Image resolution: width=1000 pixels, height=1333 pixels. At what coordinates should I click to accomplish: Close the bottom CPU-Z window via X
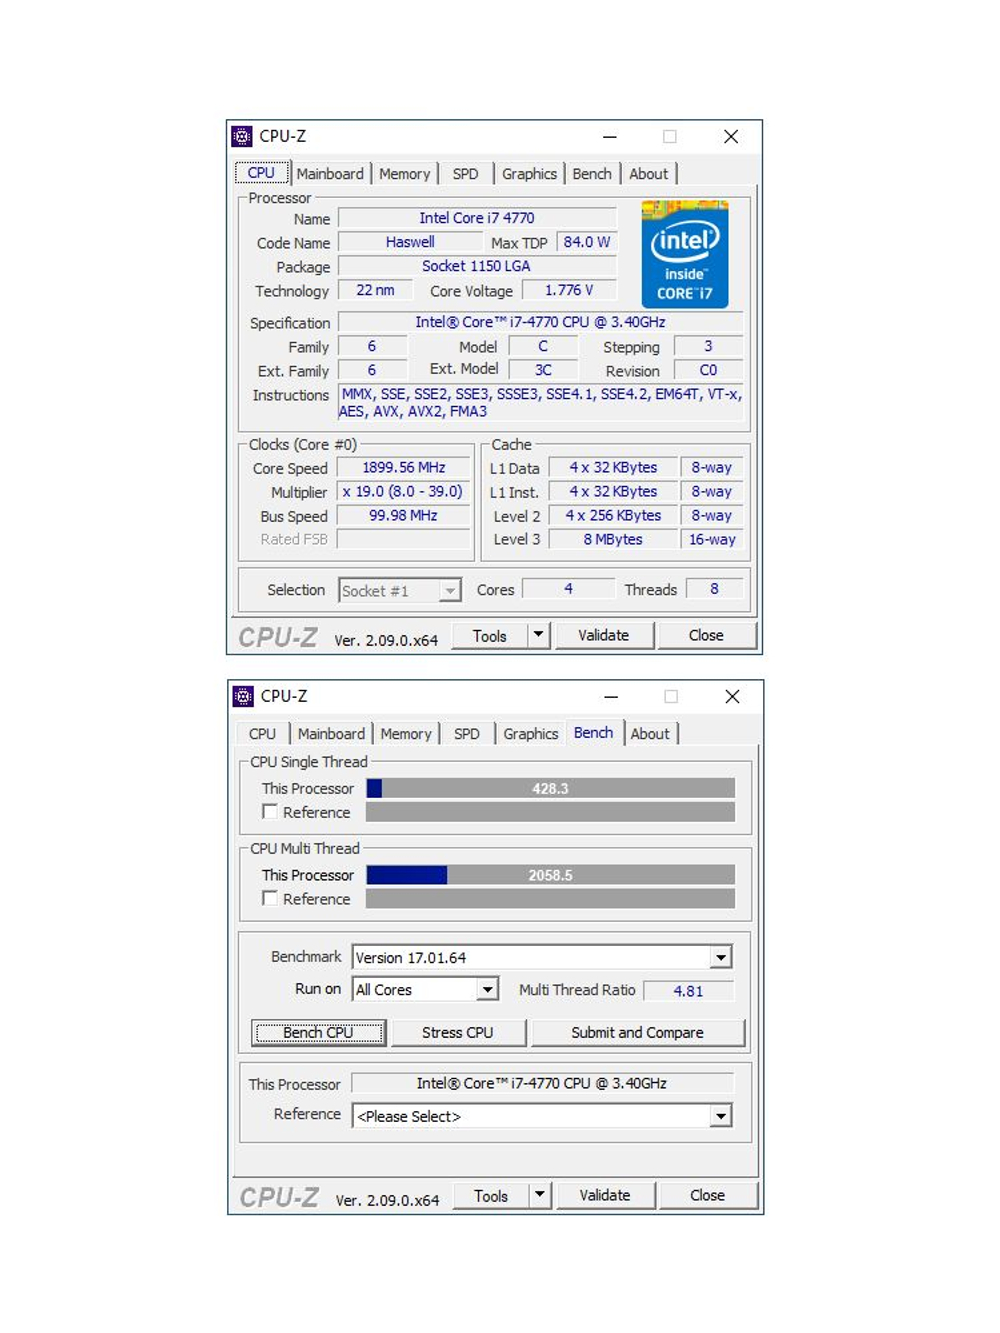coord(732,697)
